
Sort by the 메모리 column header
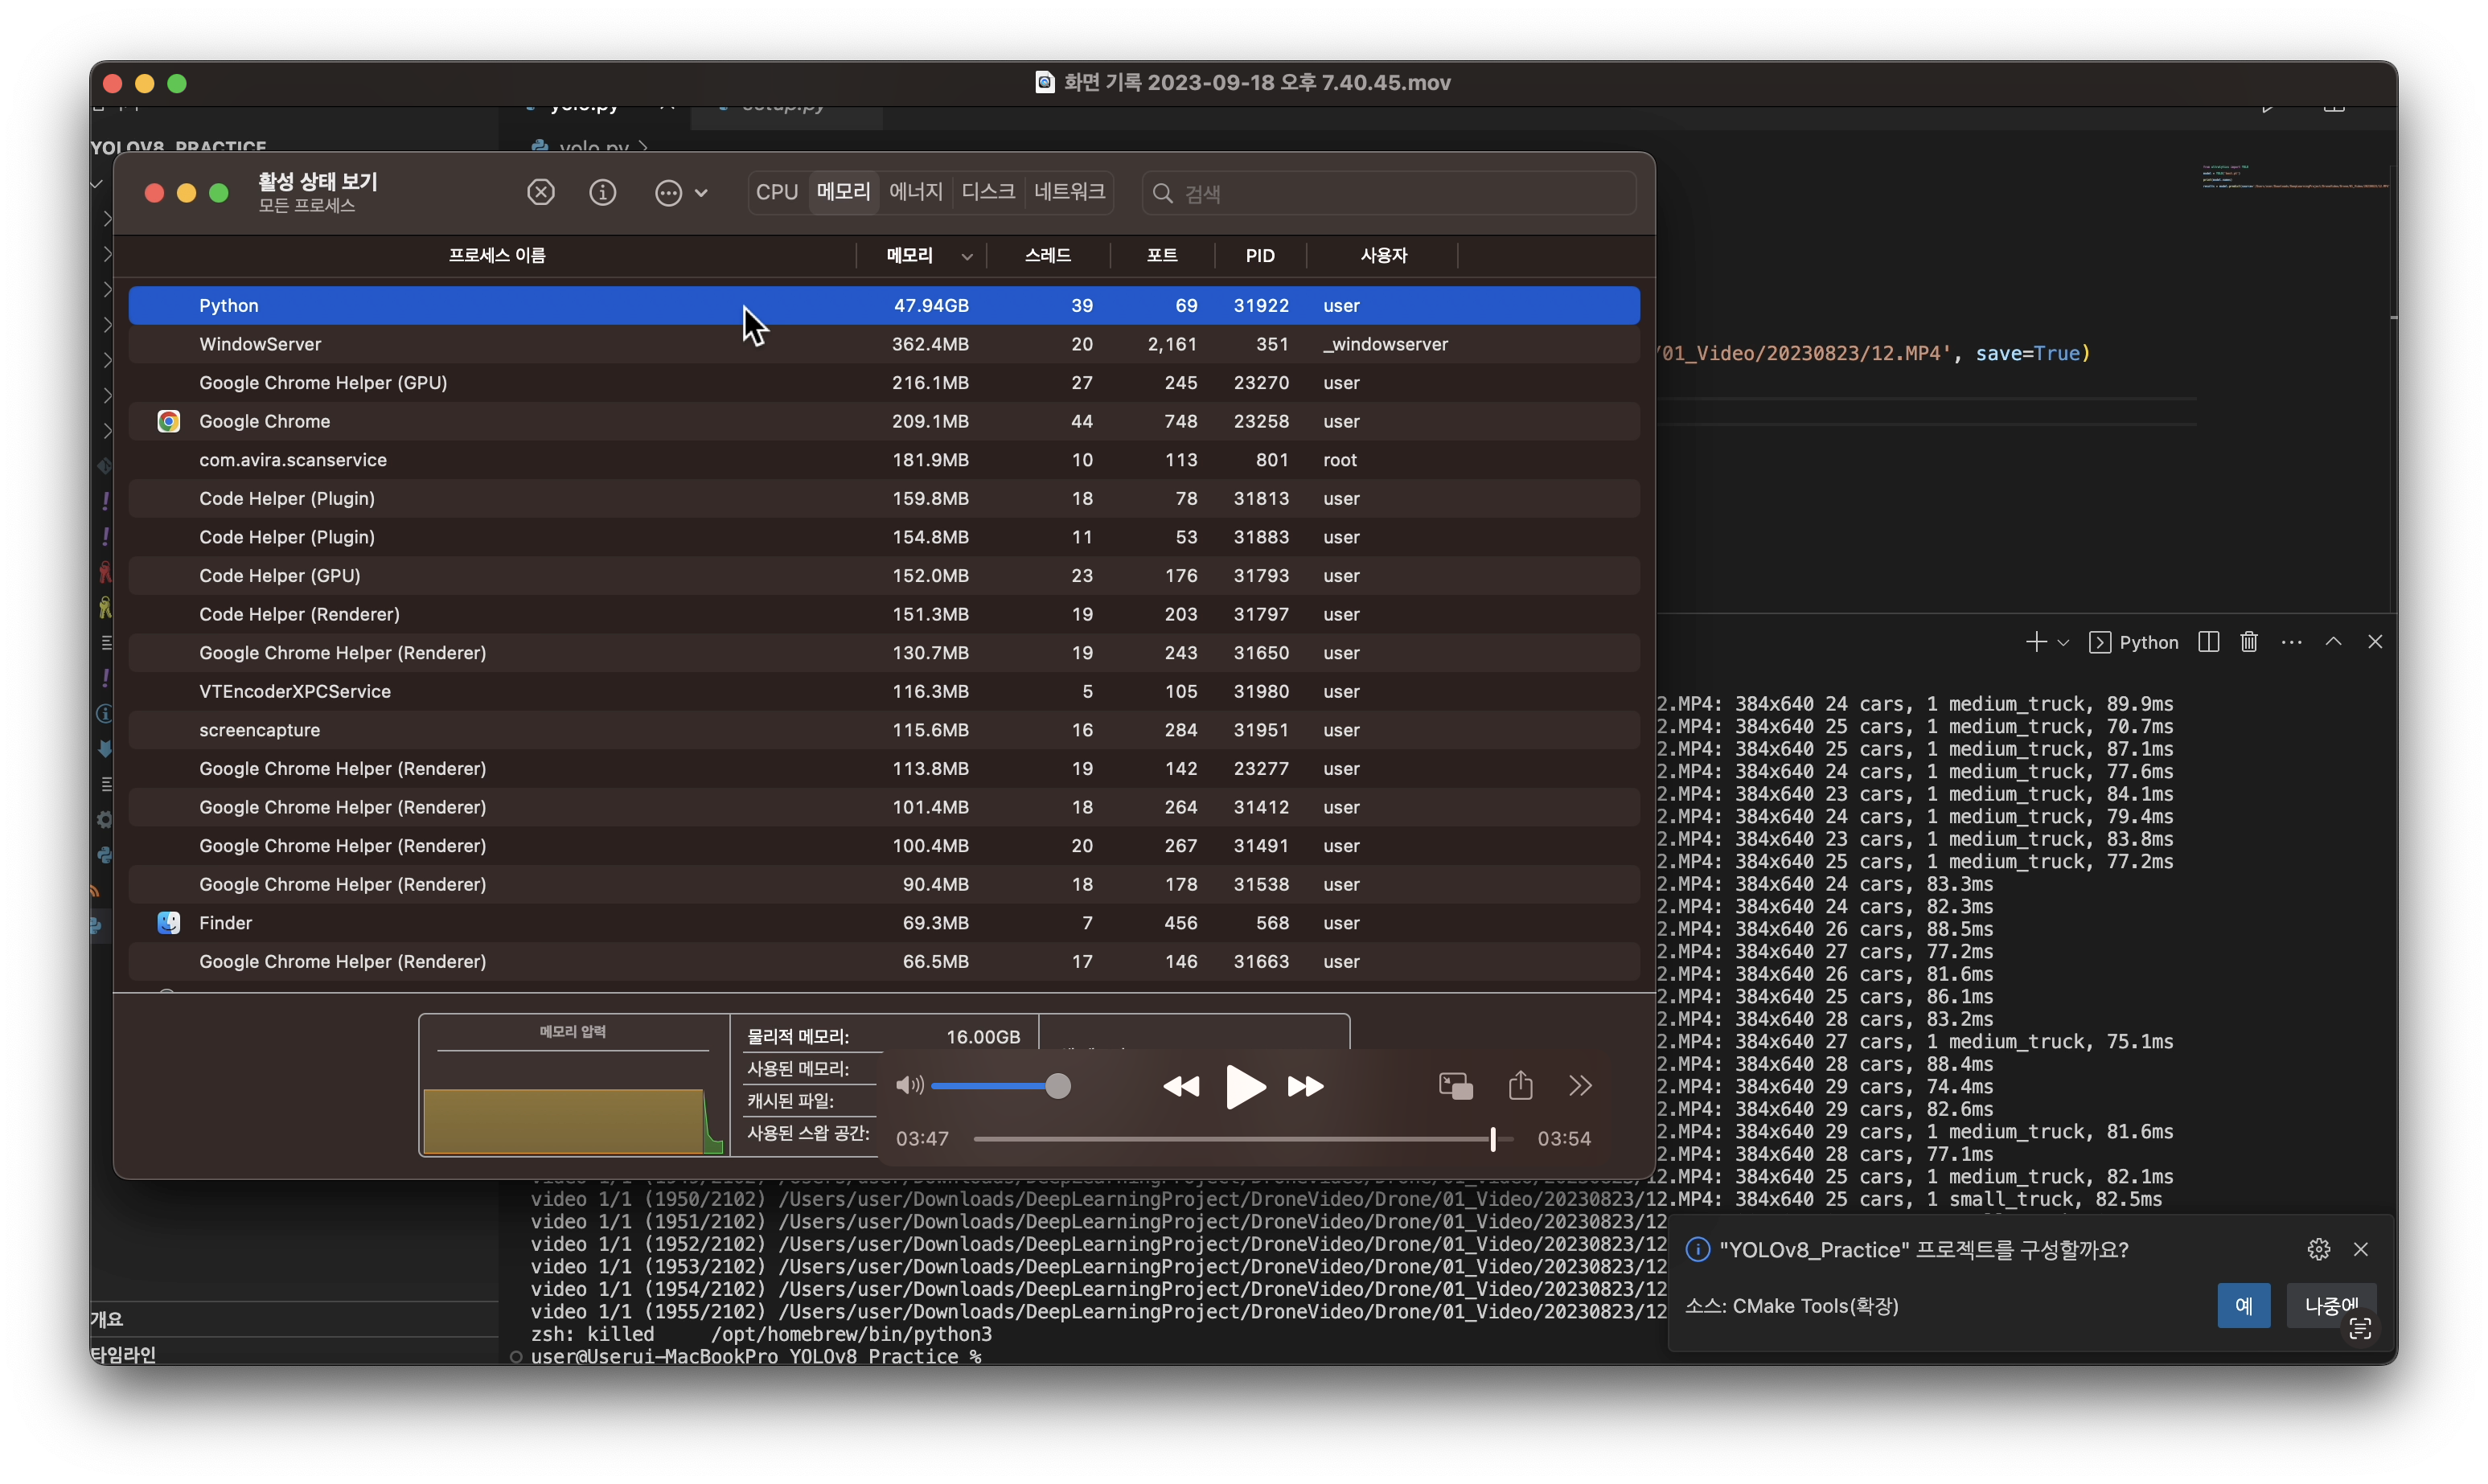(909, 256)
